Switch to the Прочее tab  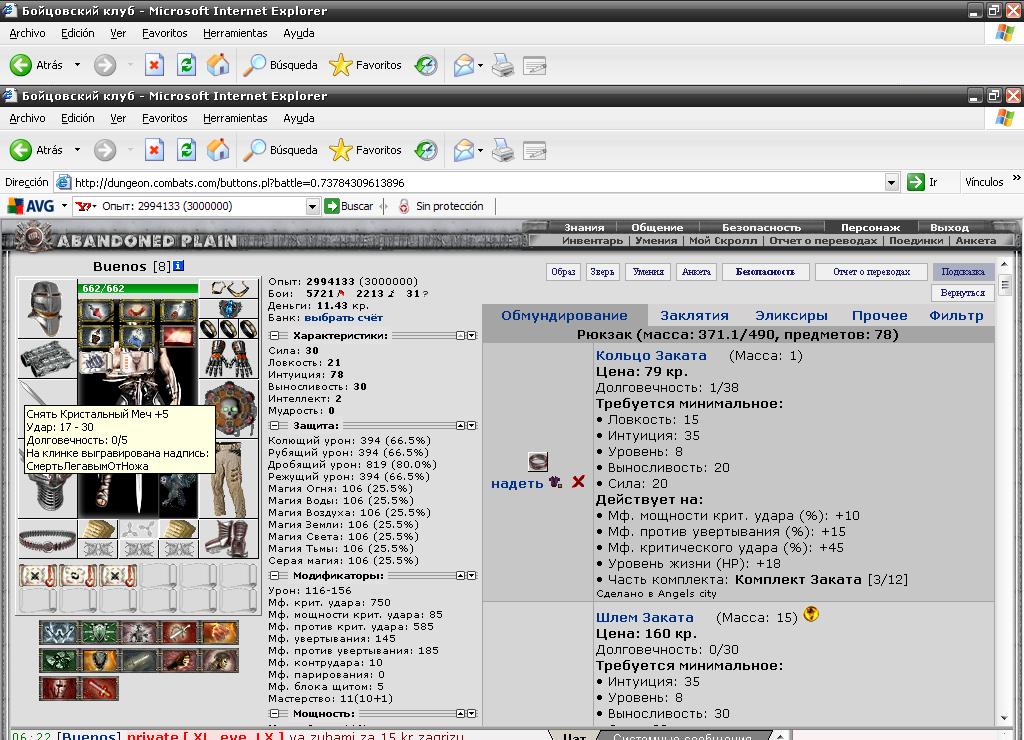point(879,315)
